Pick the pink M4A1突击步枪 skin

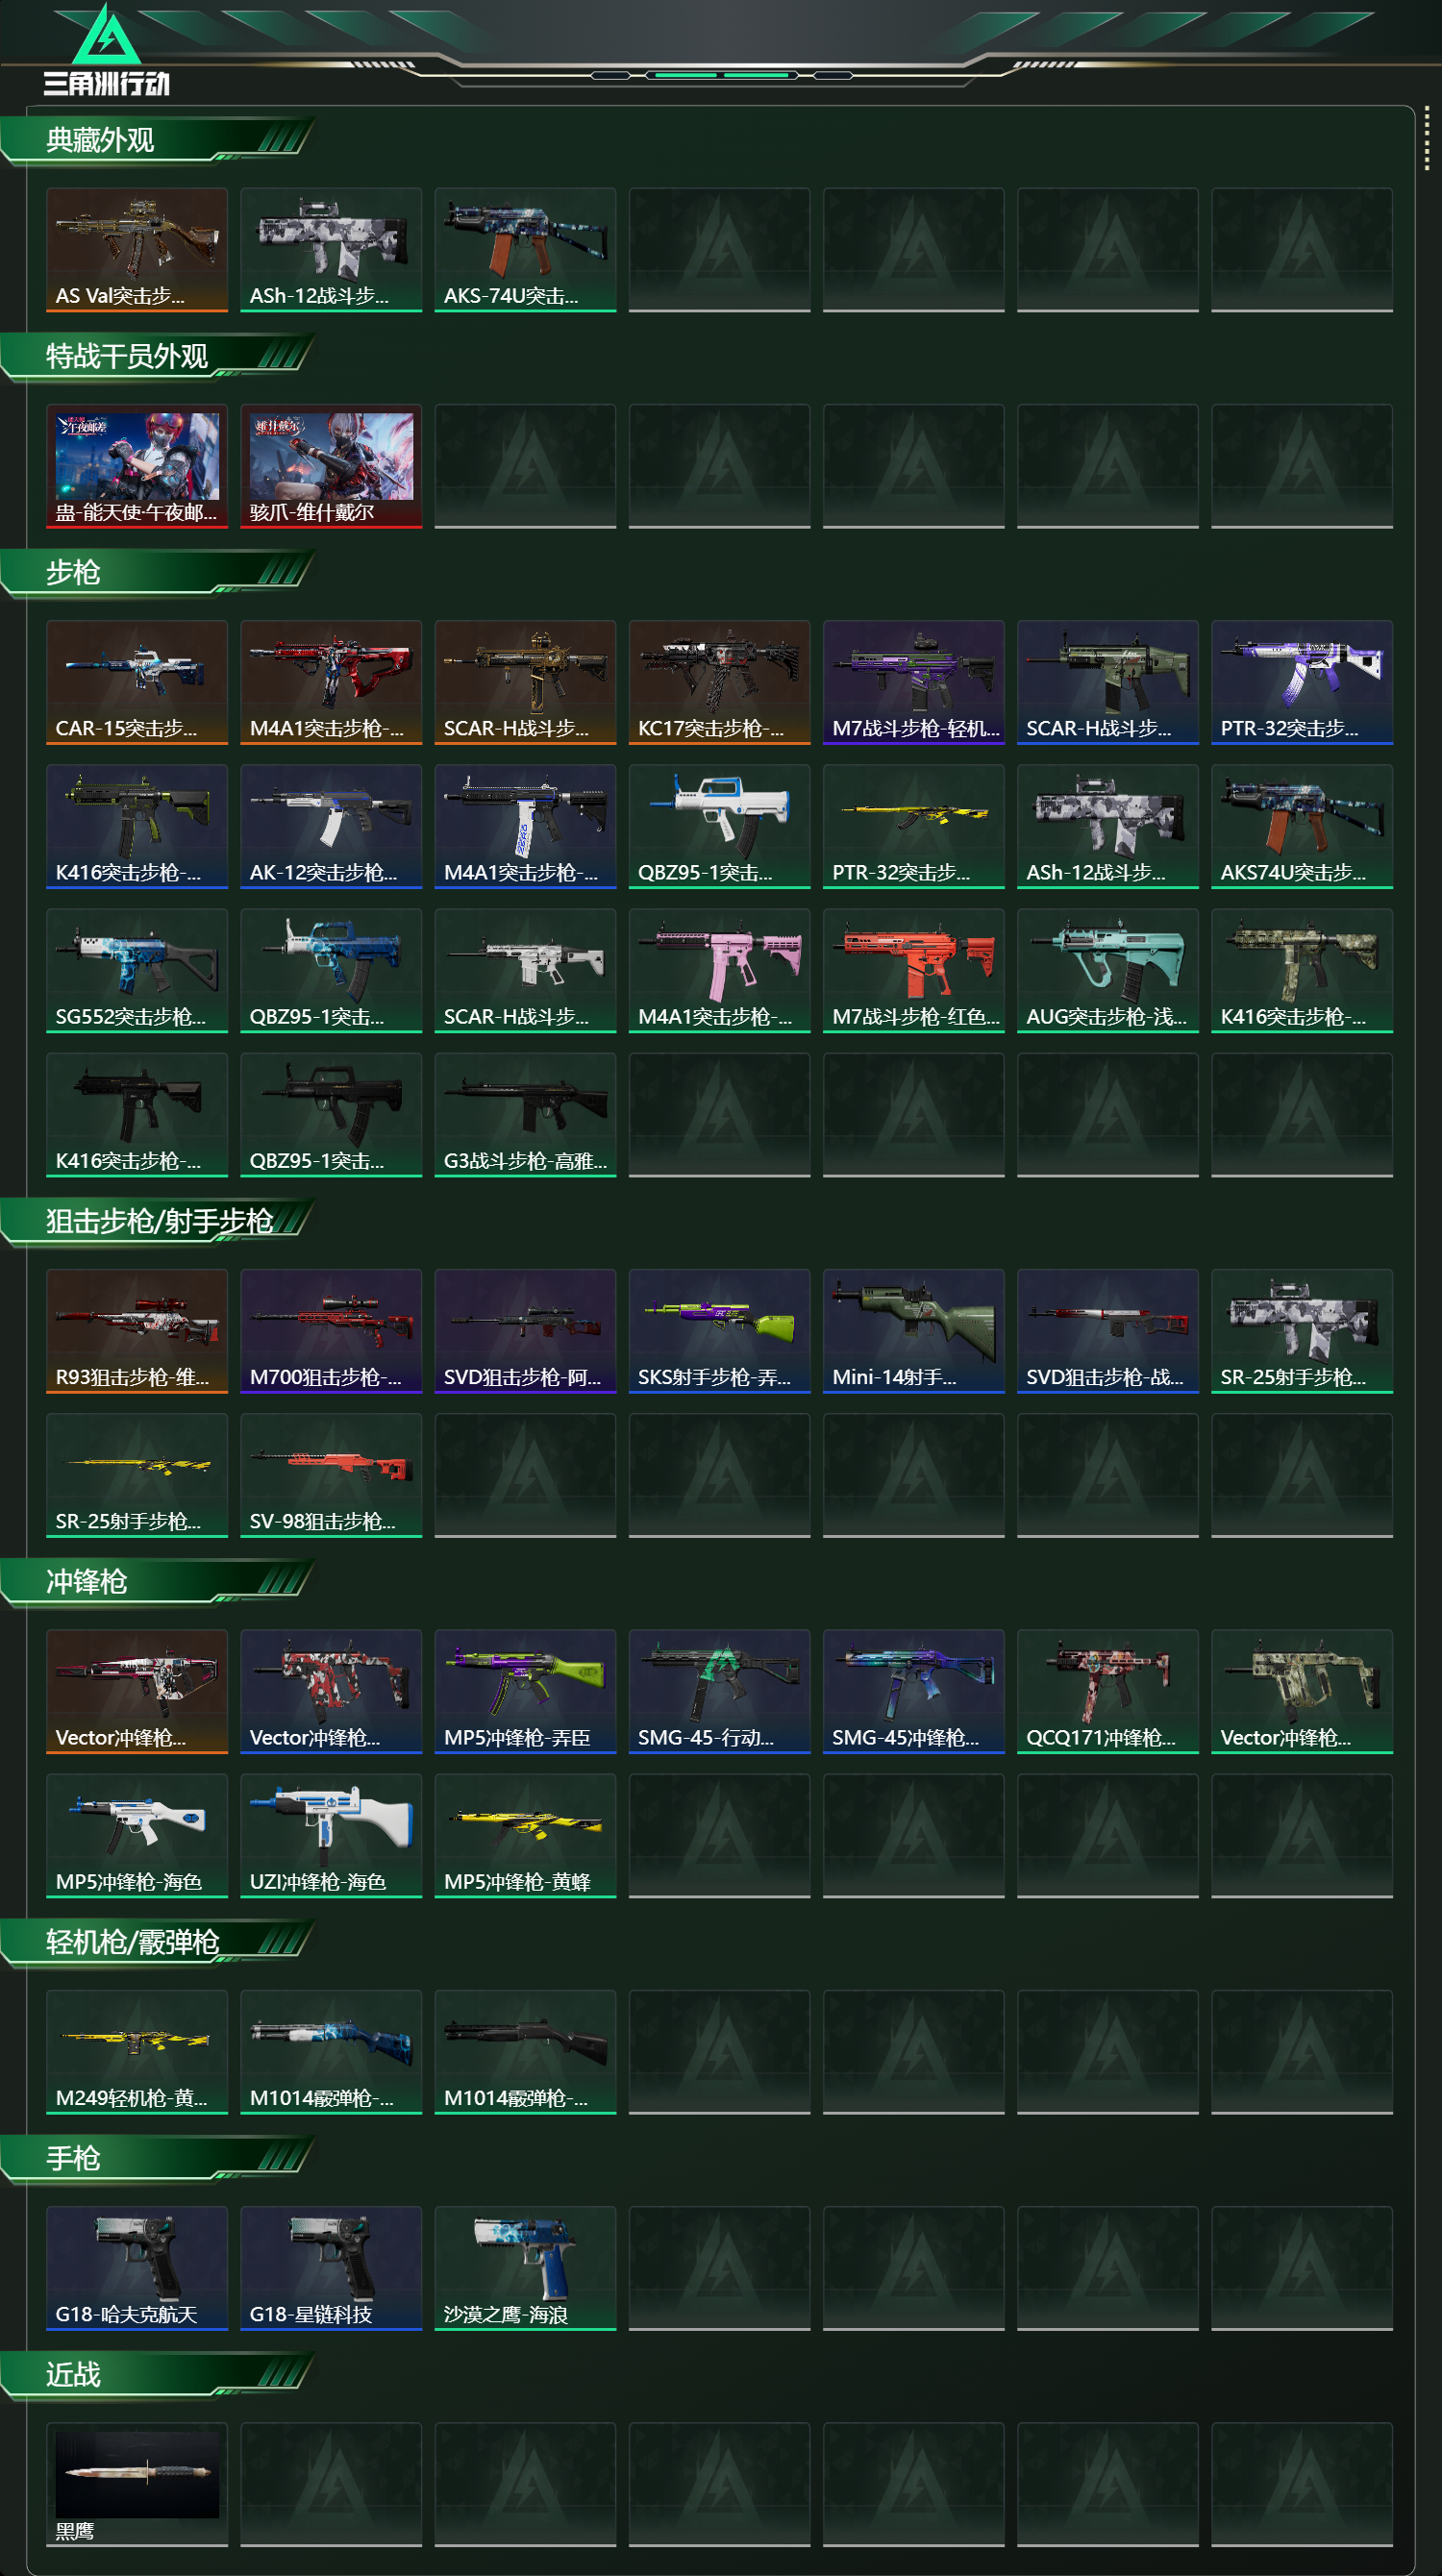(719, 970)
